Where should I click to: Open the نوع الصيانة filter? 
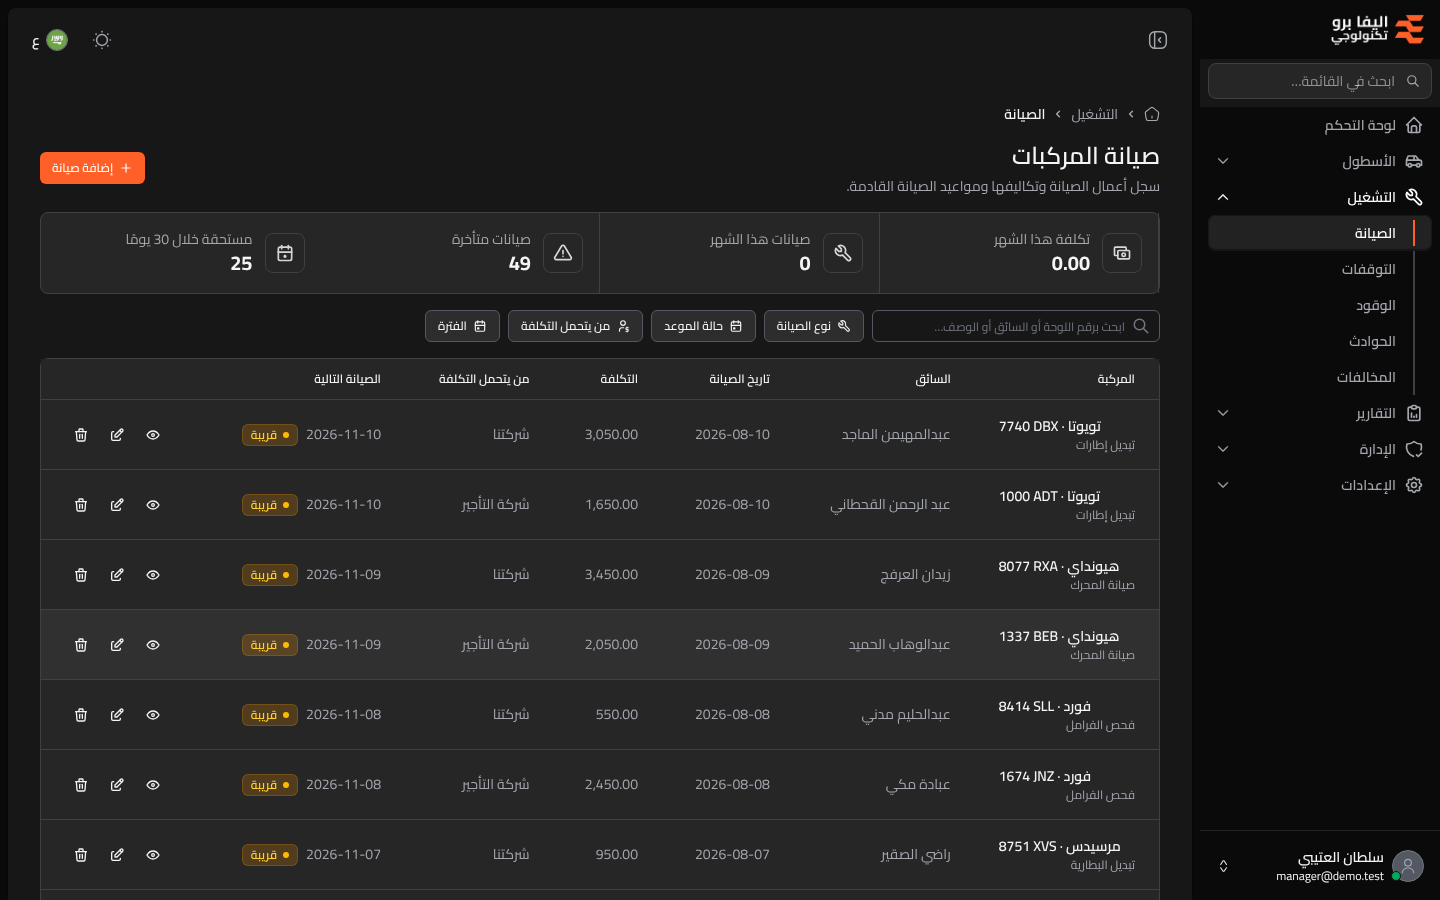[x=814, y=326]
